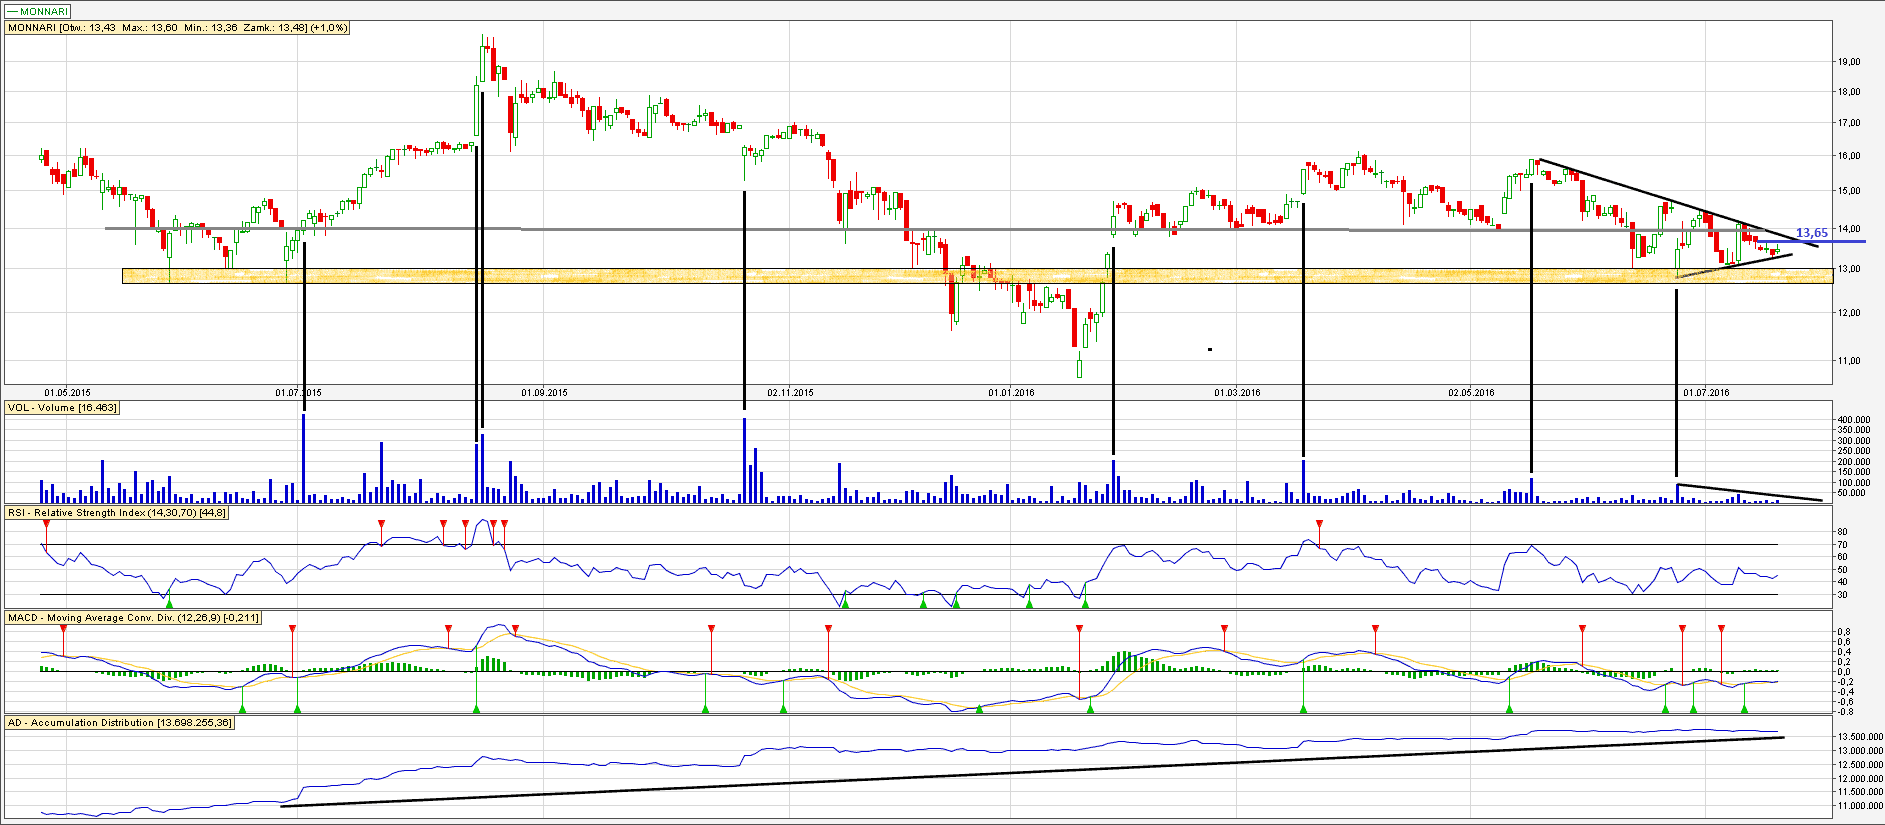Select the RSI Relative Strength Index panel title
Screen dimensions: 1885x825
117,513
